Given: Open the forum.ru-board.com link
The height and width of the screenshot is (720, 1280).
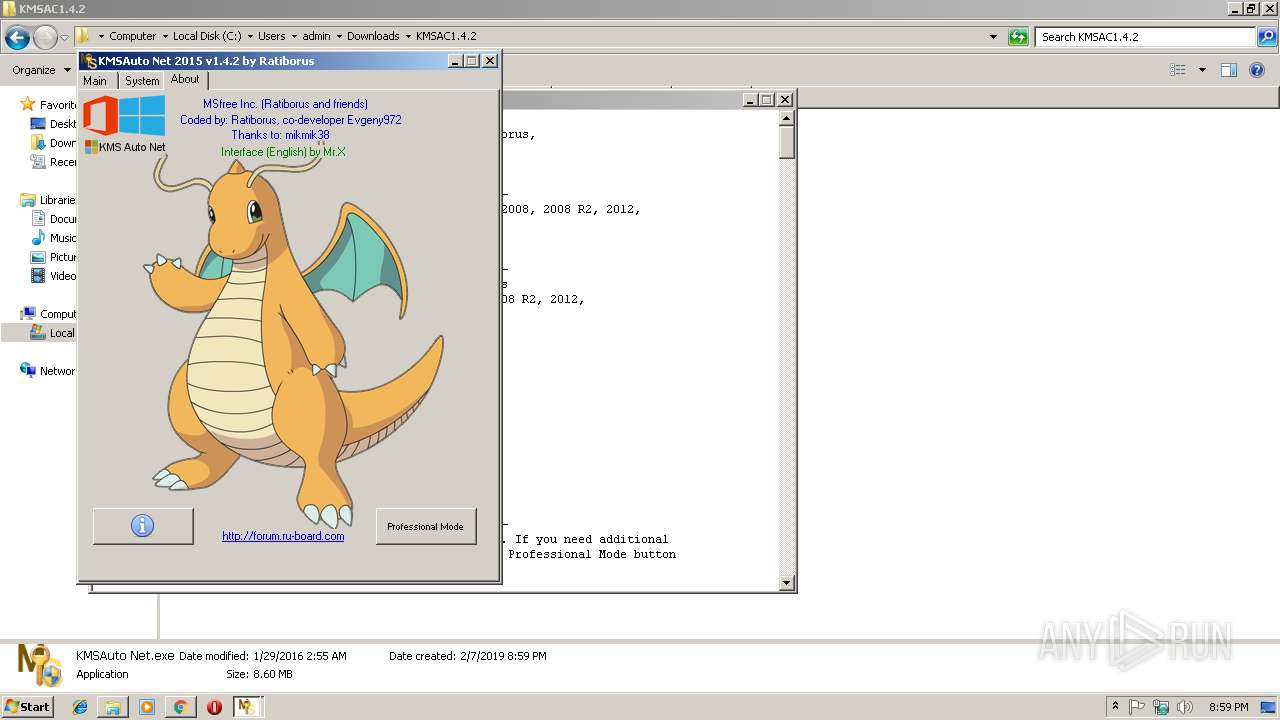Looking at the screenshot, I should click(x=283, y=536).
